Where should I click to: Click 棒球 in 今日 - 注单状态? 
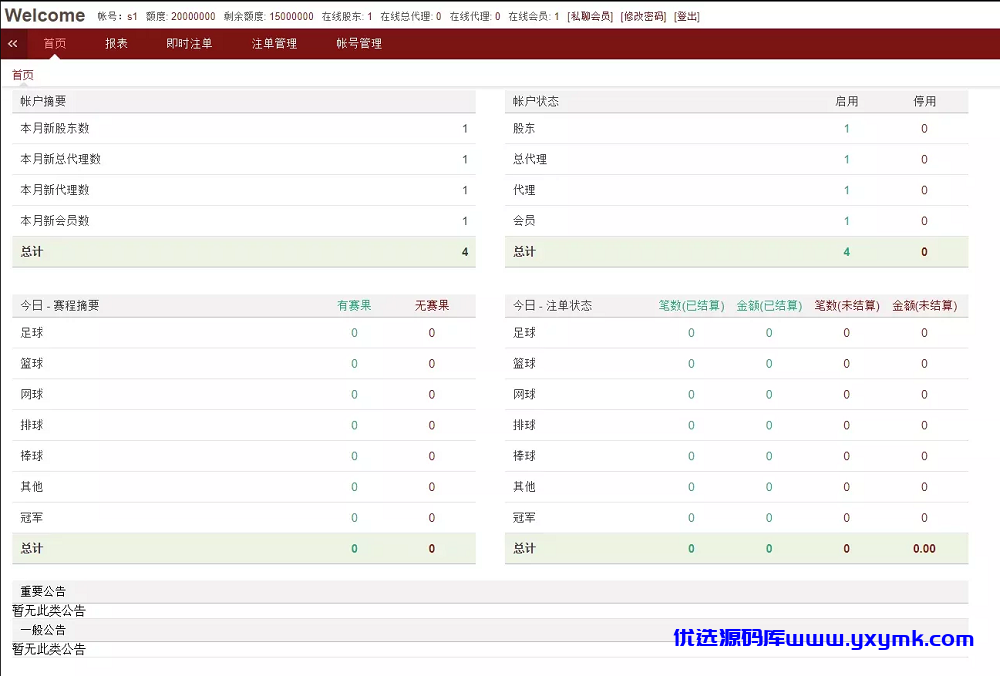point(524,456)
